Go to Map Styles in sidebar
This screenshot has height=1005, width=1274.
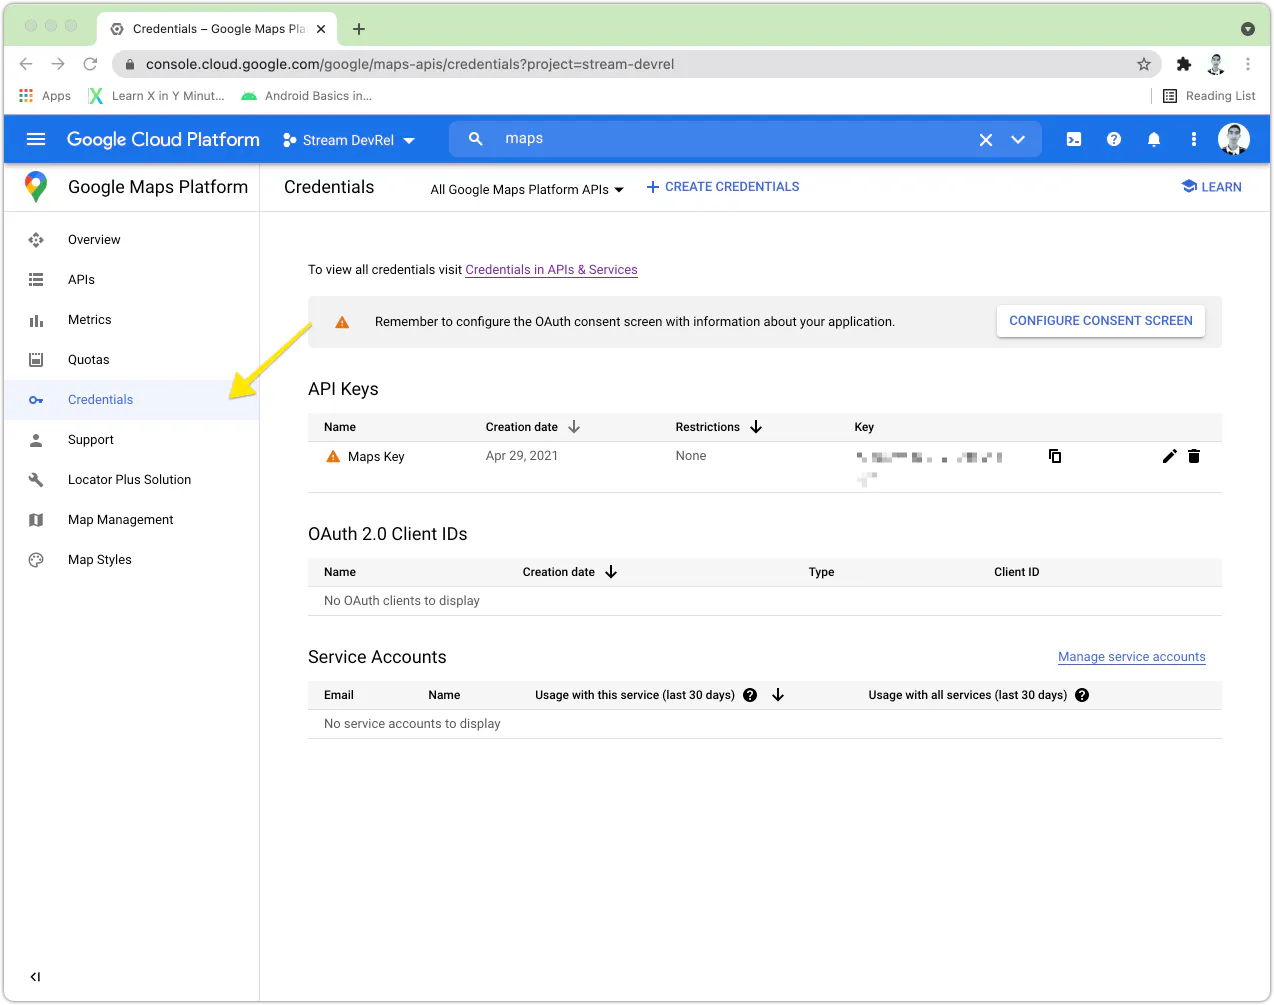pos(100,560)
